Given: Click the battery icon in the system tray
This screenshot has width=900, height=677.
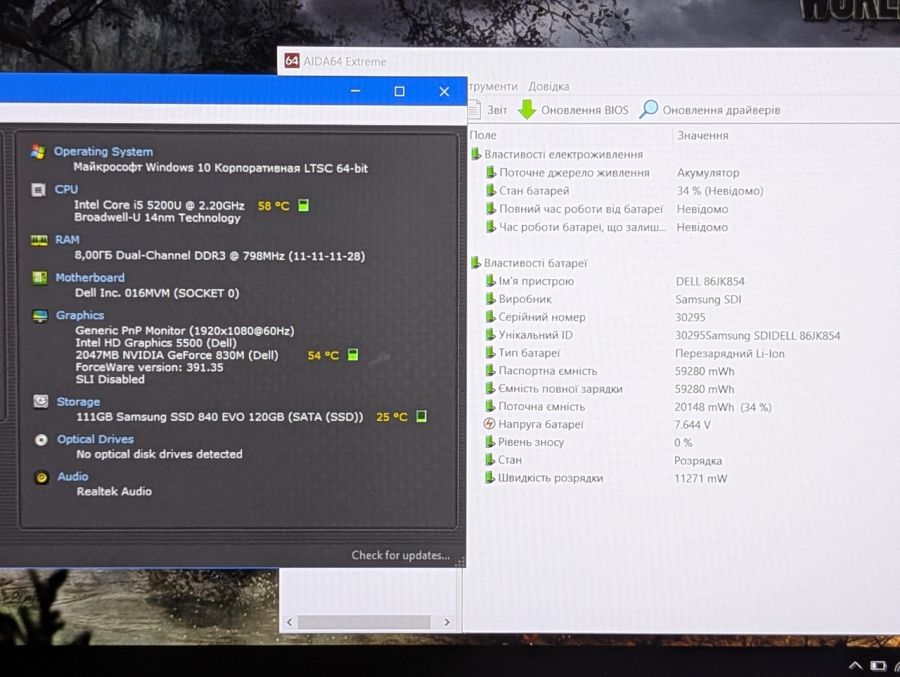Looking at the screenshot, I should tap(878, 666).
